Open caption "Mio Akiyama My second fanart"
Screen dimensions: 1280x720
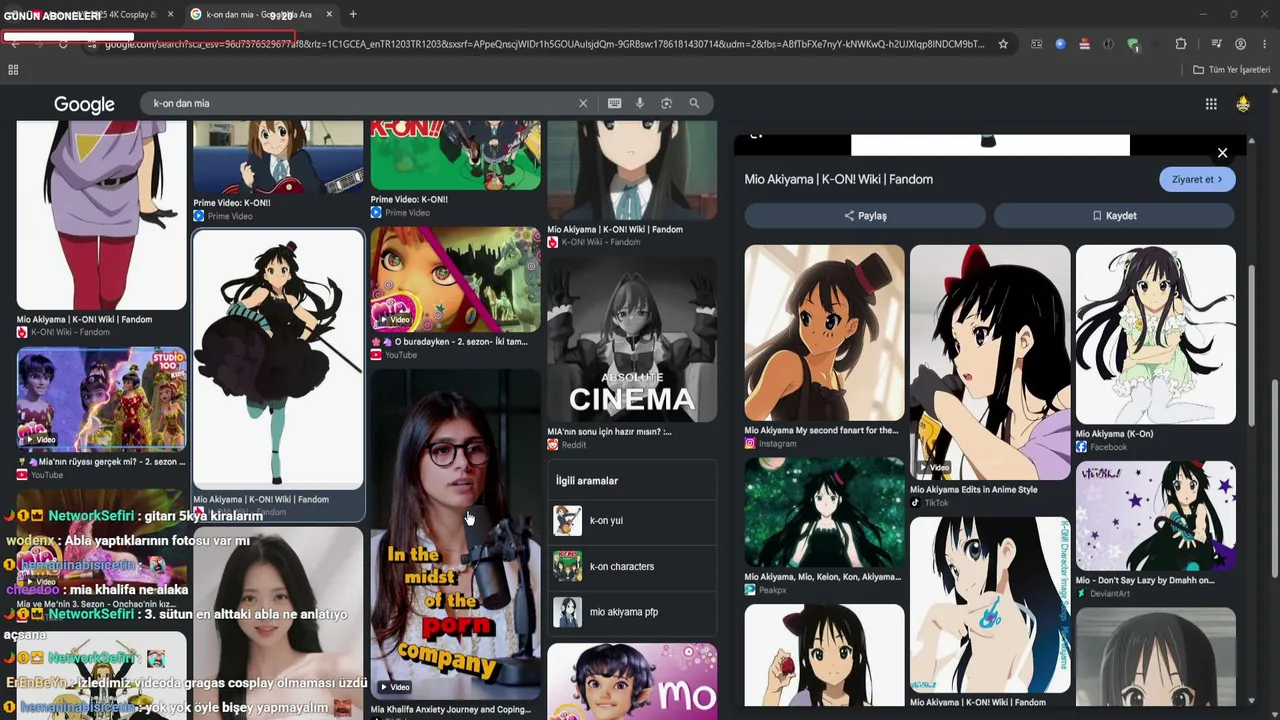(x=821, y=431)
